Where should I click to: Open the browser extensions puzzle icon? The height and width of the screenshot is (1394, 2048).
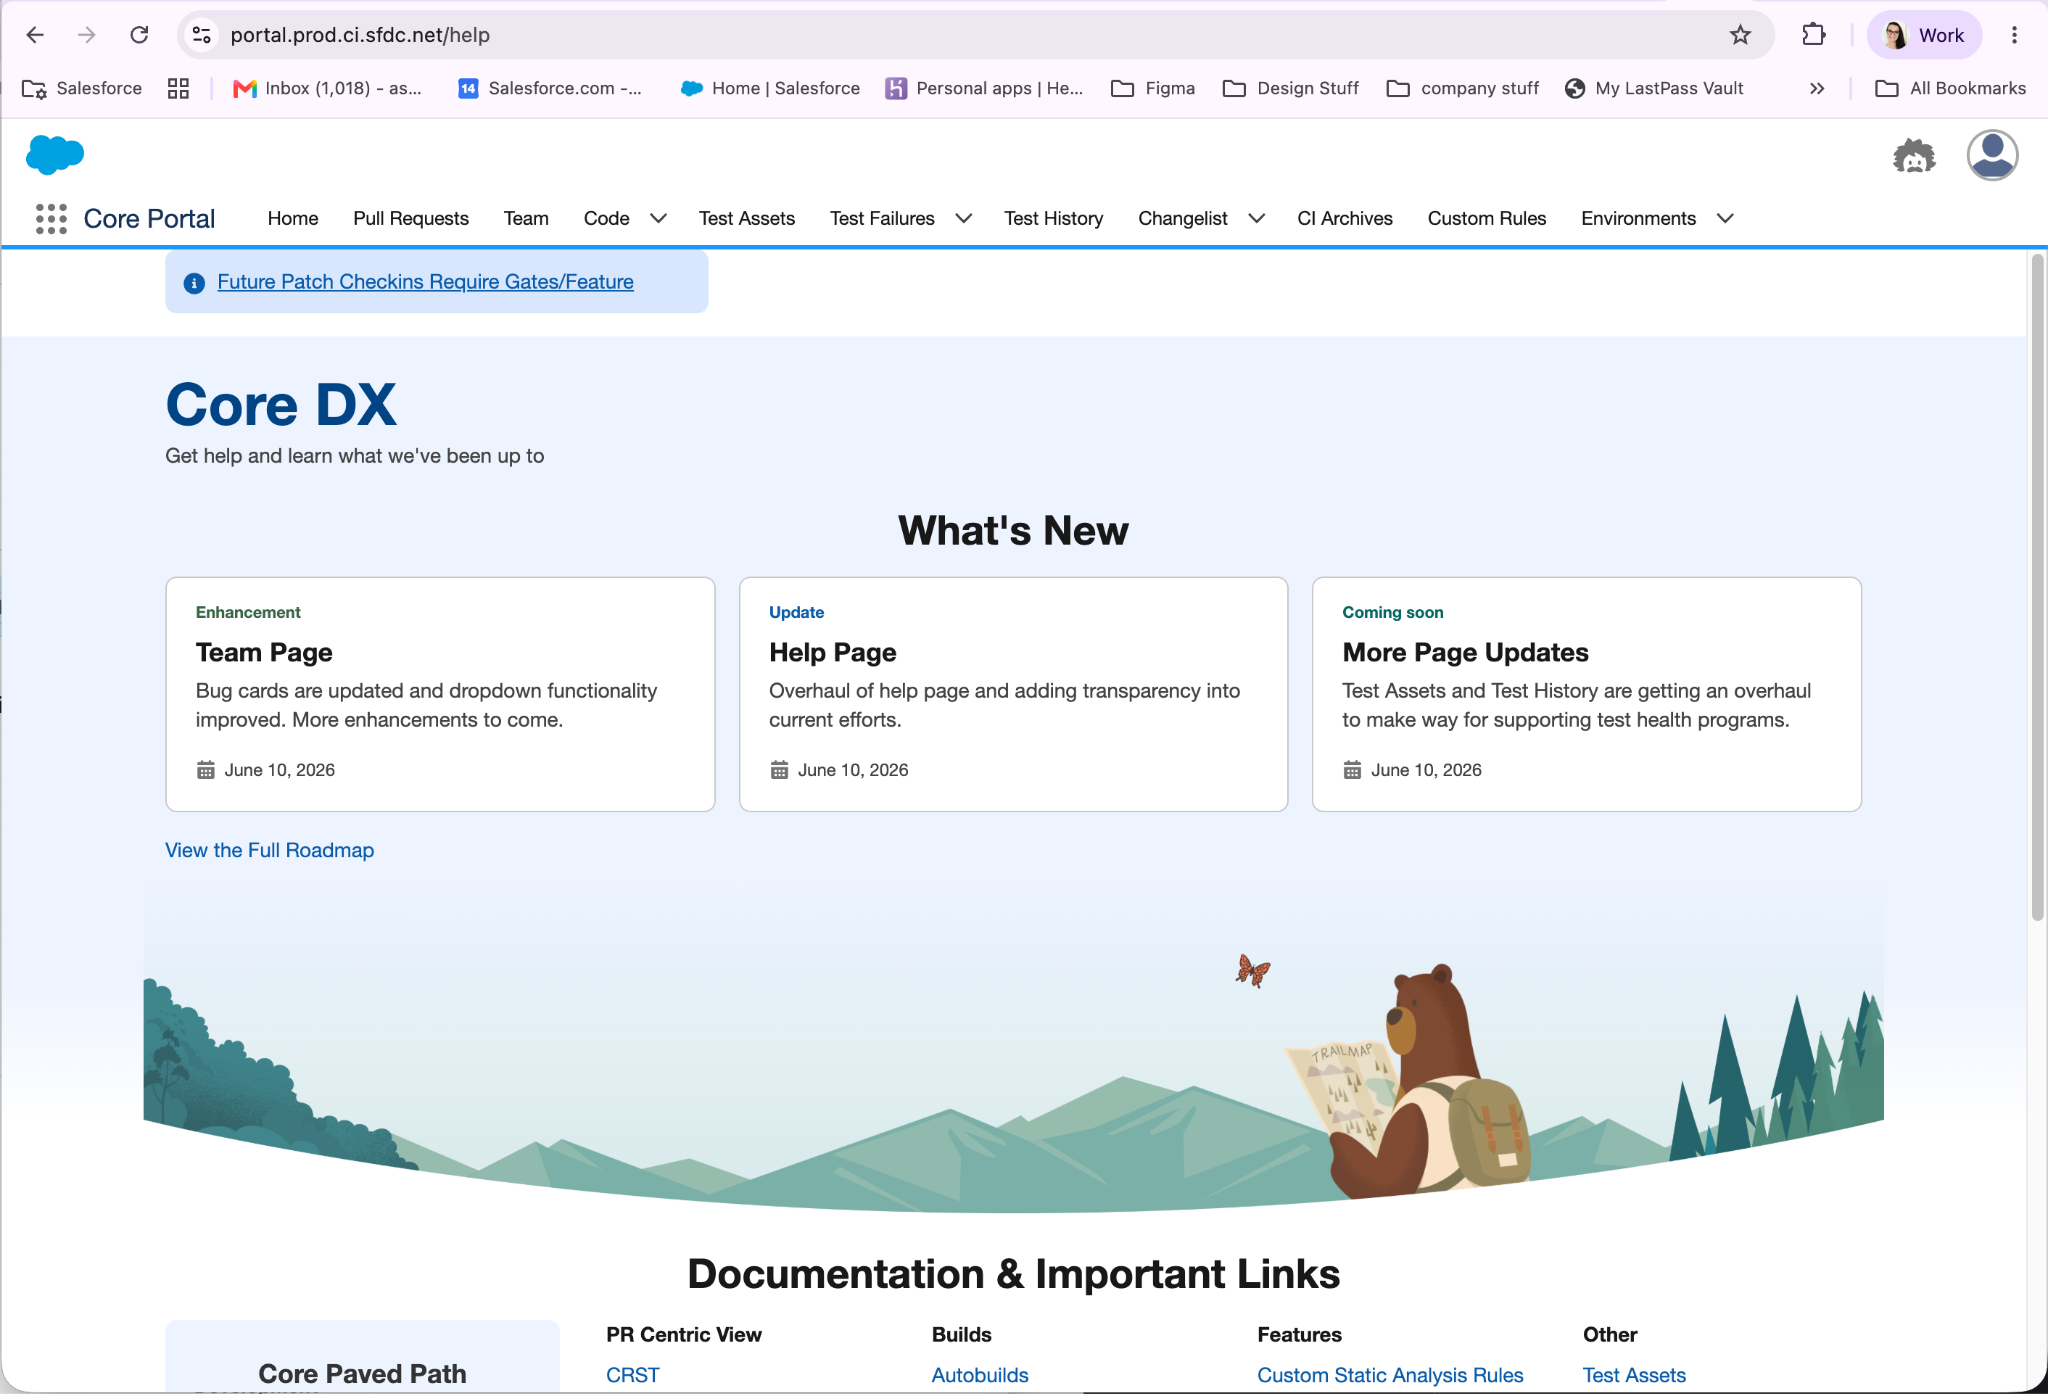(1813, 35)
